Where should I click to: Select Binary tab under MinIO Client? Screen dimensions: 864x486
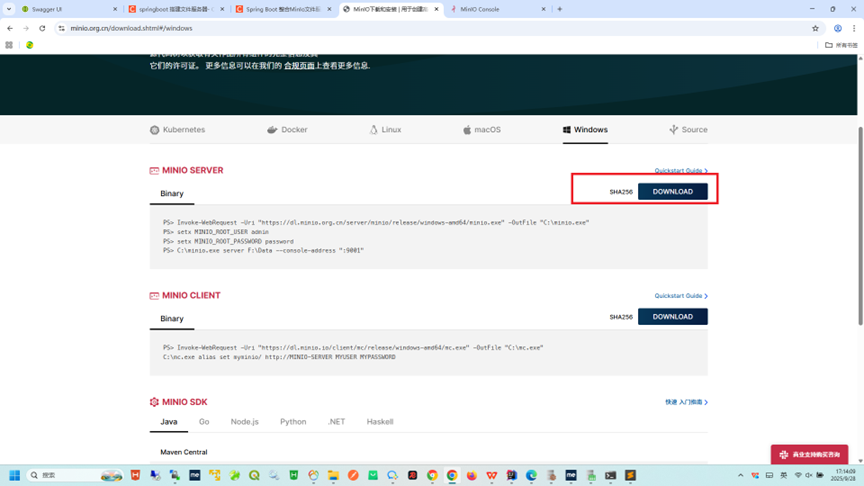point(172,318)
